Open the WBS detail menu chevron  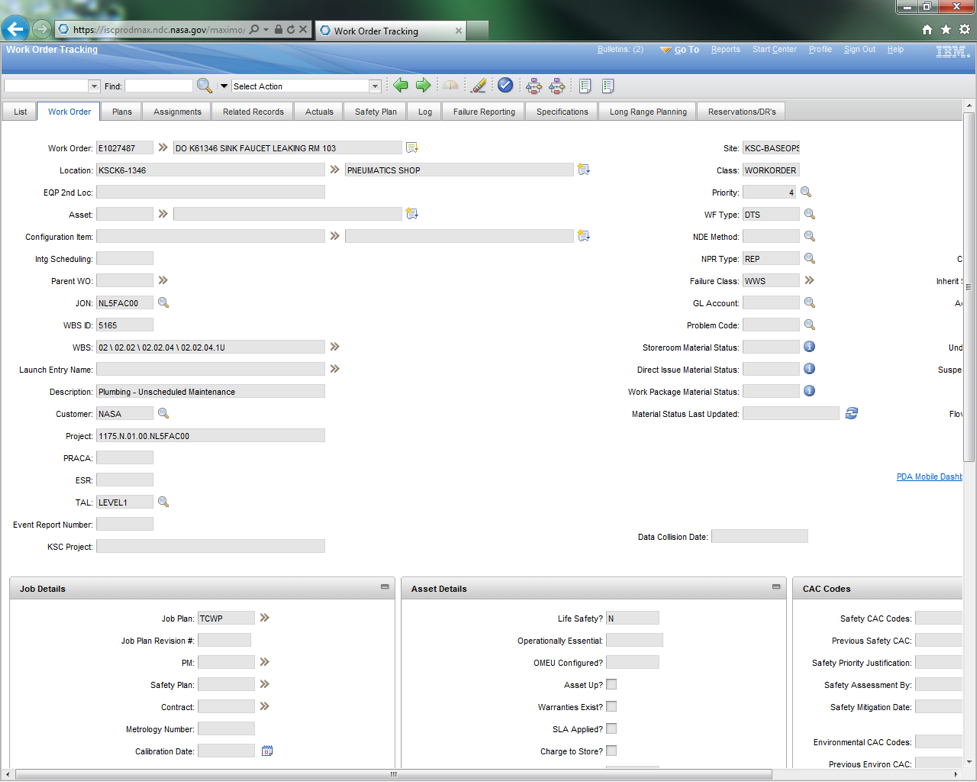point(335,346)
